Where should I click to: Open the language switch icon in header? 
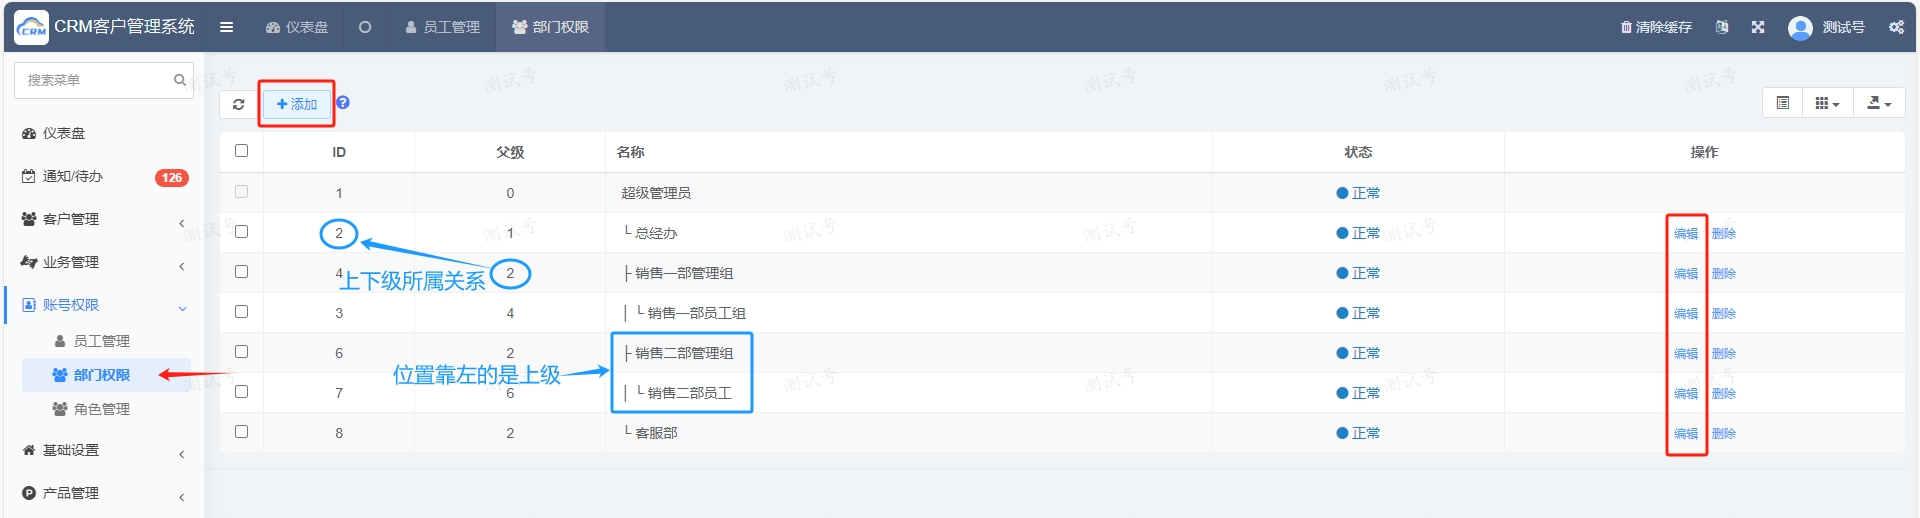point(1722,27)
